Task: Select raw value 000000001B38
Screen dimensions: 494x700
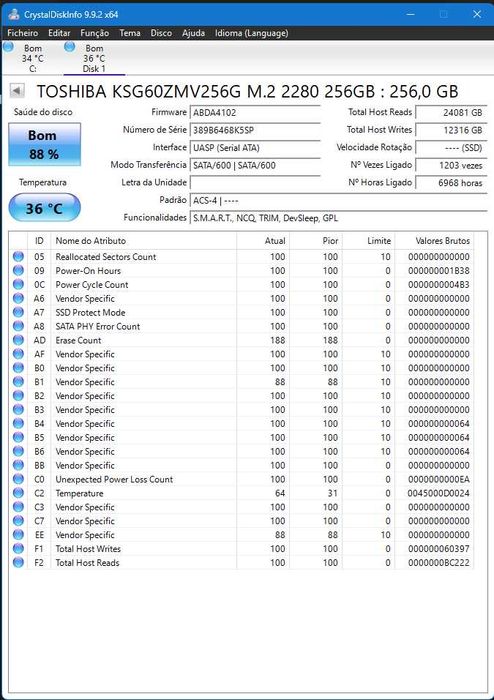Action: coord(439,271)
